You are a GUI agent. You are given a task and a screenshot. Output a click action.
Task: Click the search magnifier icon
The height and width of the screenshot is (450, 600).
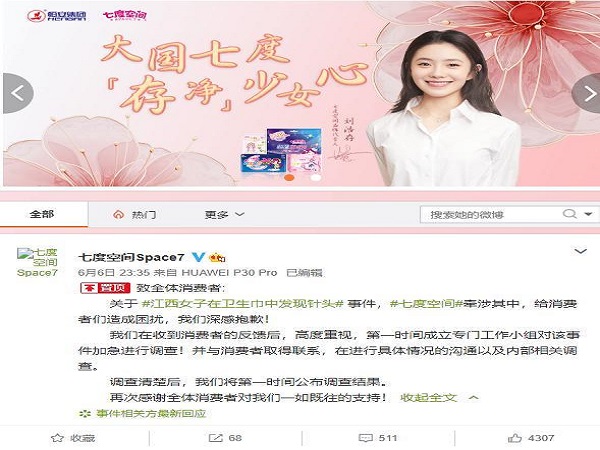tap(569, 214)
